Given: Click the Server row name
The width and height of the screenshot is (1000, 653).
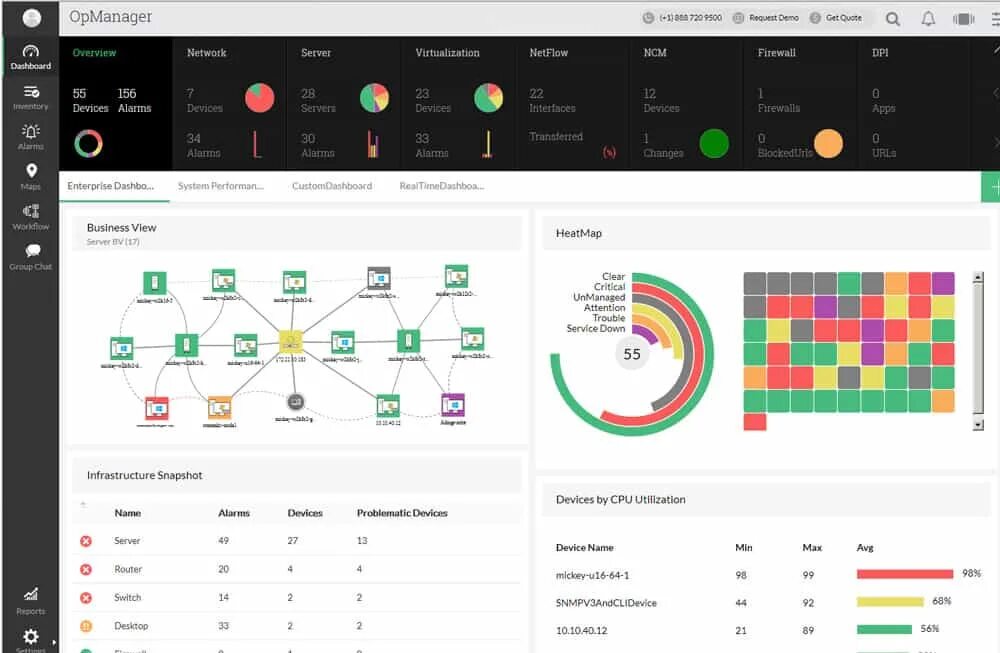Looking at the screenshot, I should click(x=127, y=541).
